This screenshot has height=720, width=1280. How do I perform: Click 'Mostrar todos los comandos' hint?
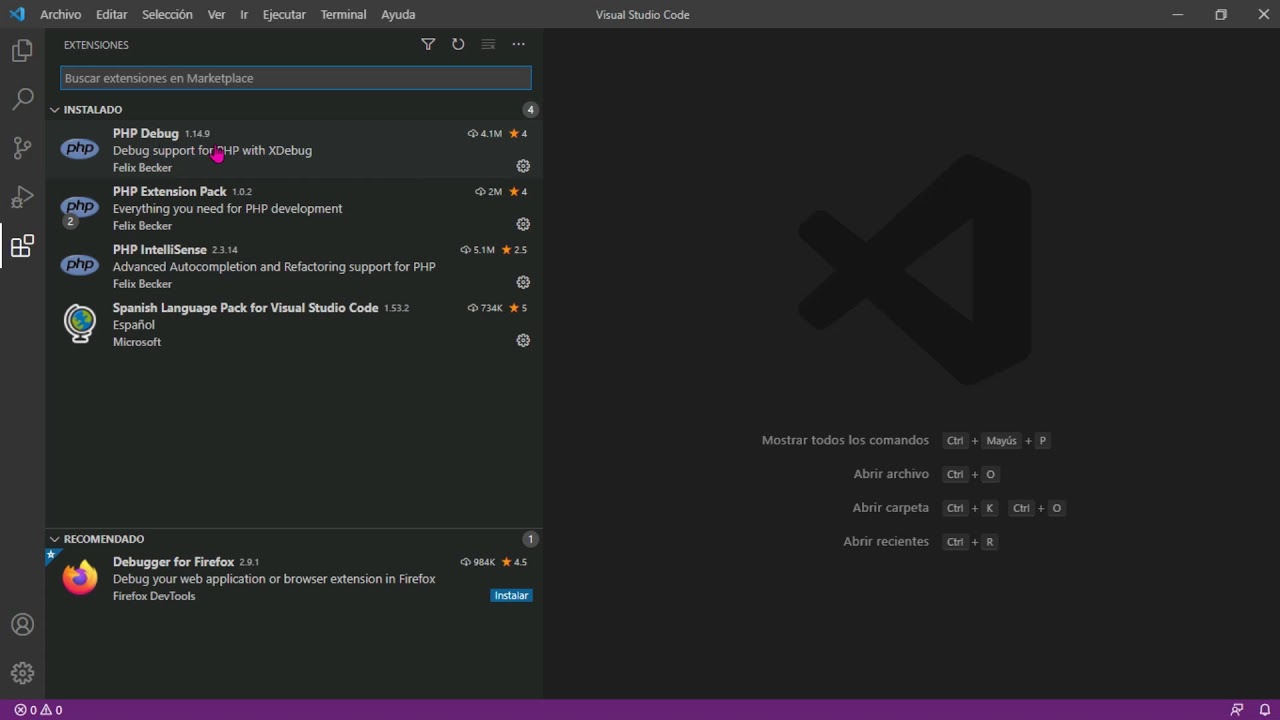[x=845, y=440]
